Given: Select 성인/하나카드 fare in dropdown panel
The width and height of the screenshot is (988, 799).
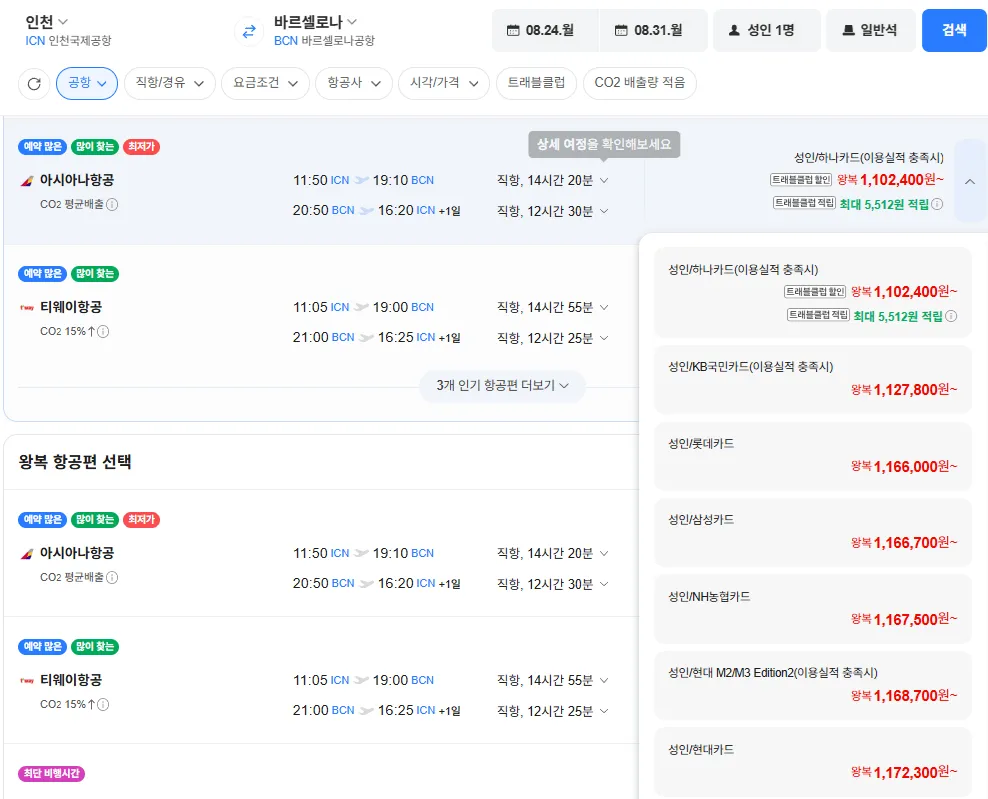Looking at the screenshot, I should pyautogui.click(x=813, y=293).
